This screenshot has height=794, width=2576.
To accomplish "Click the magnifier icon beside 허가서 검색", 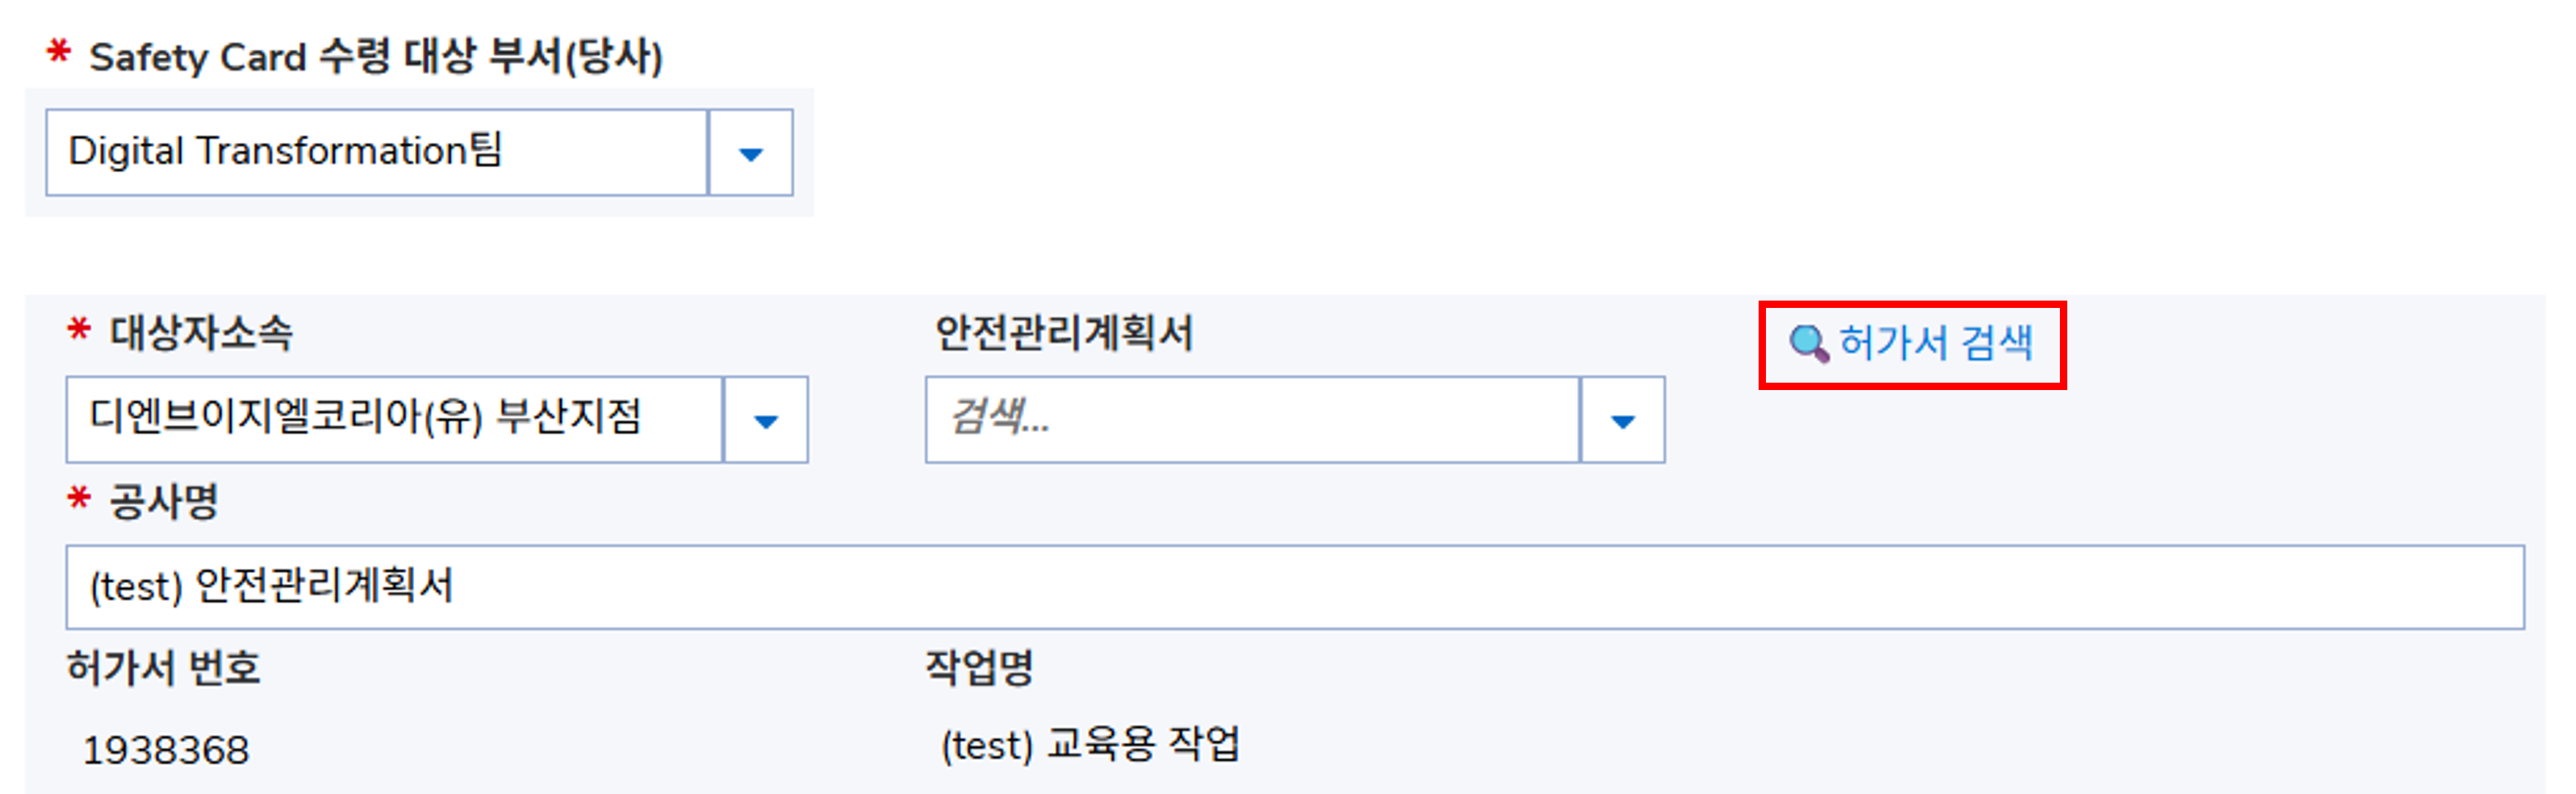I will (1808, 344).
